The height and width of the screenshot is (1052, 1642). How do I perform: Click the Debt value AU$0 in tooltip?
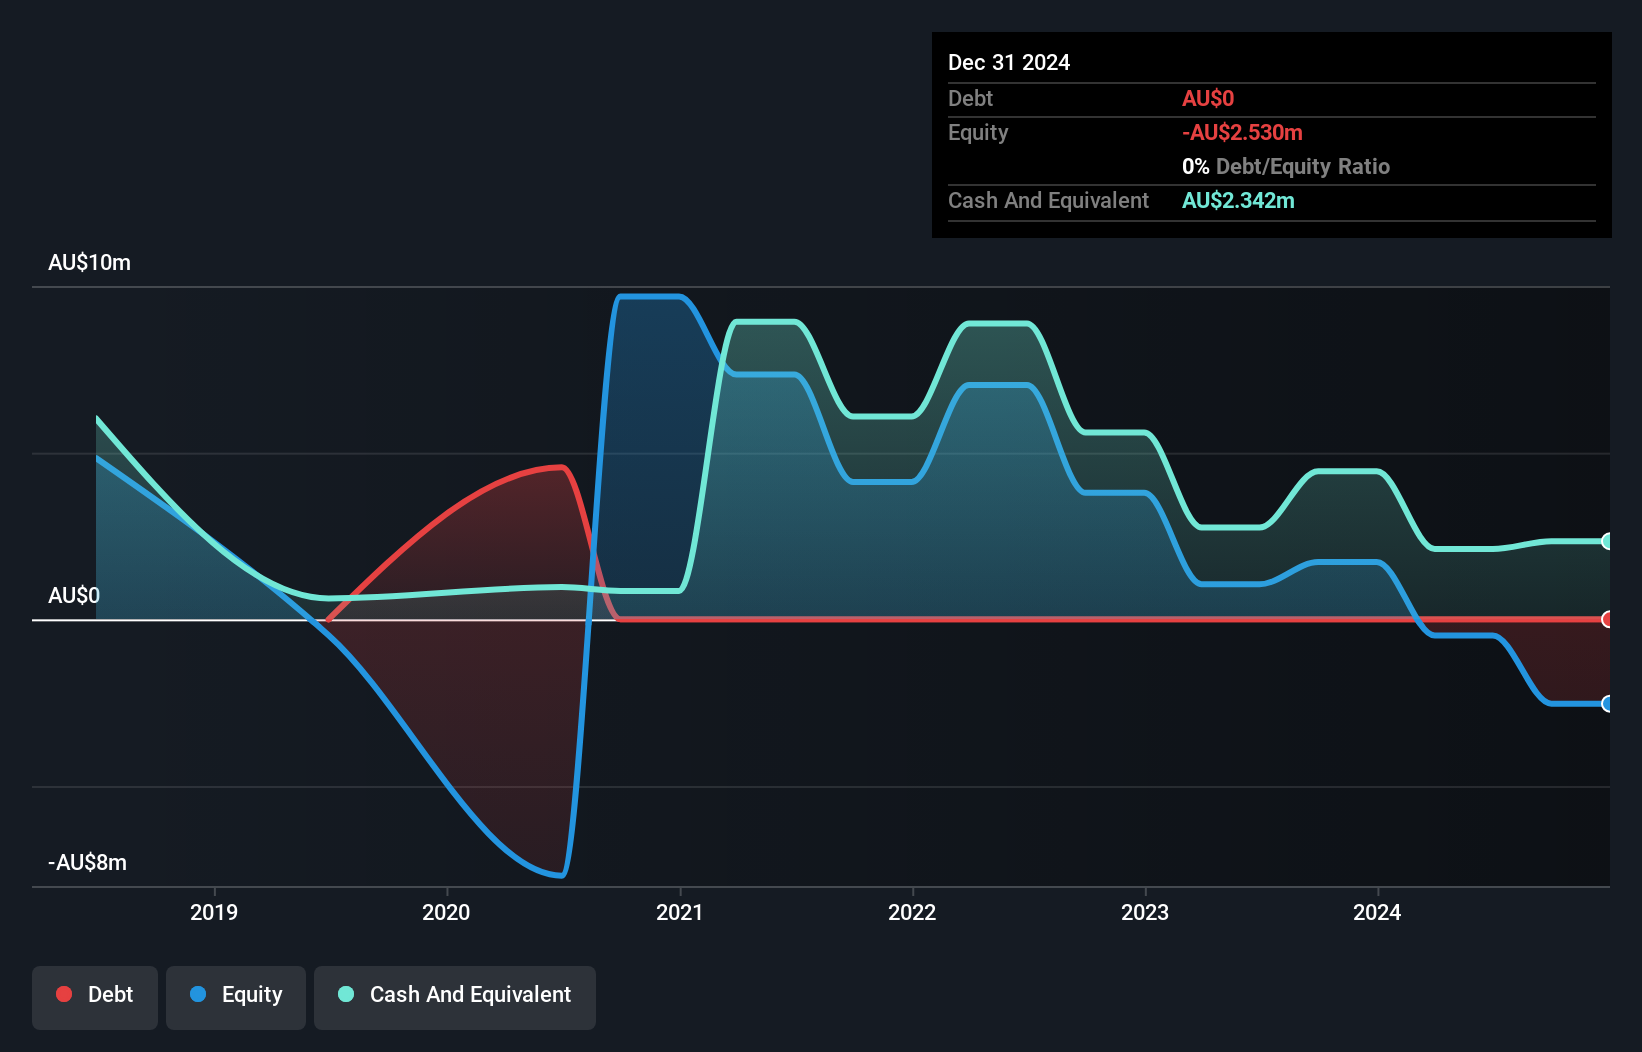[1208, 98]
